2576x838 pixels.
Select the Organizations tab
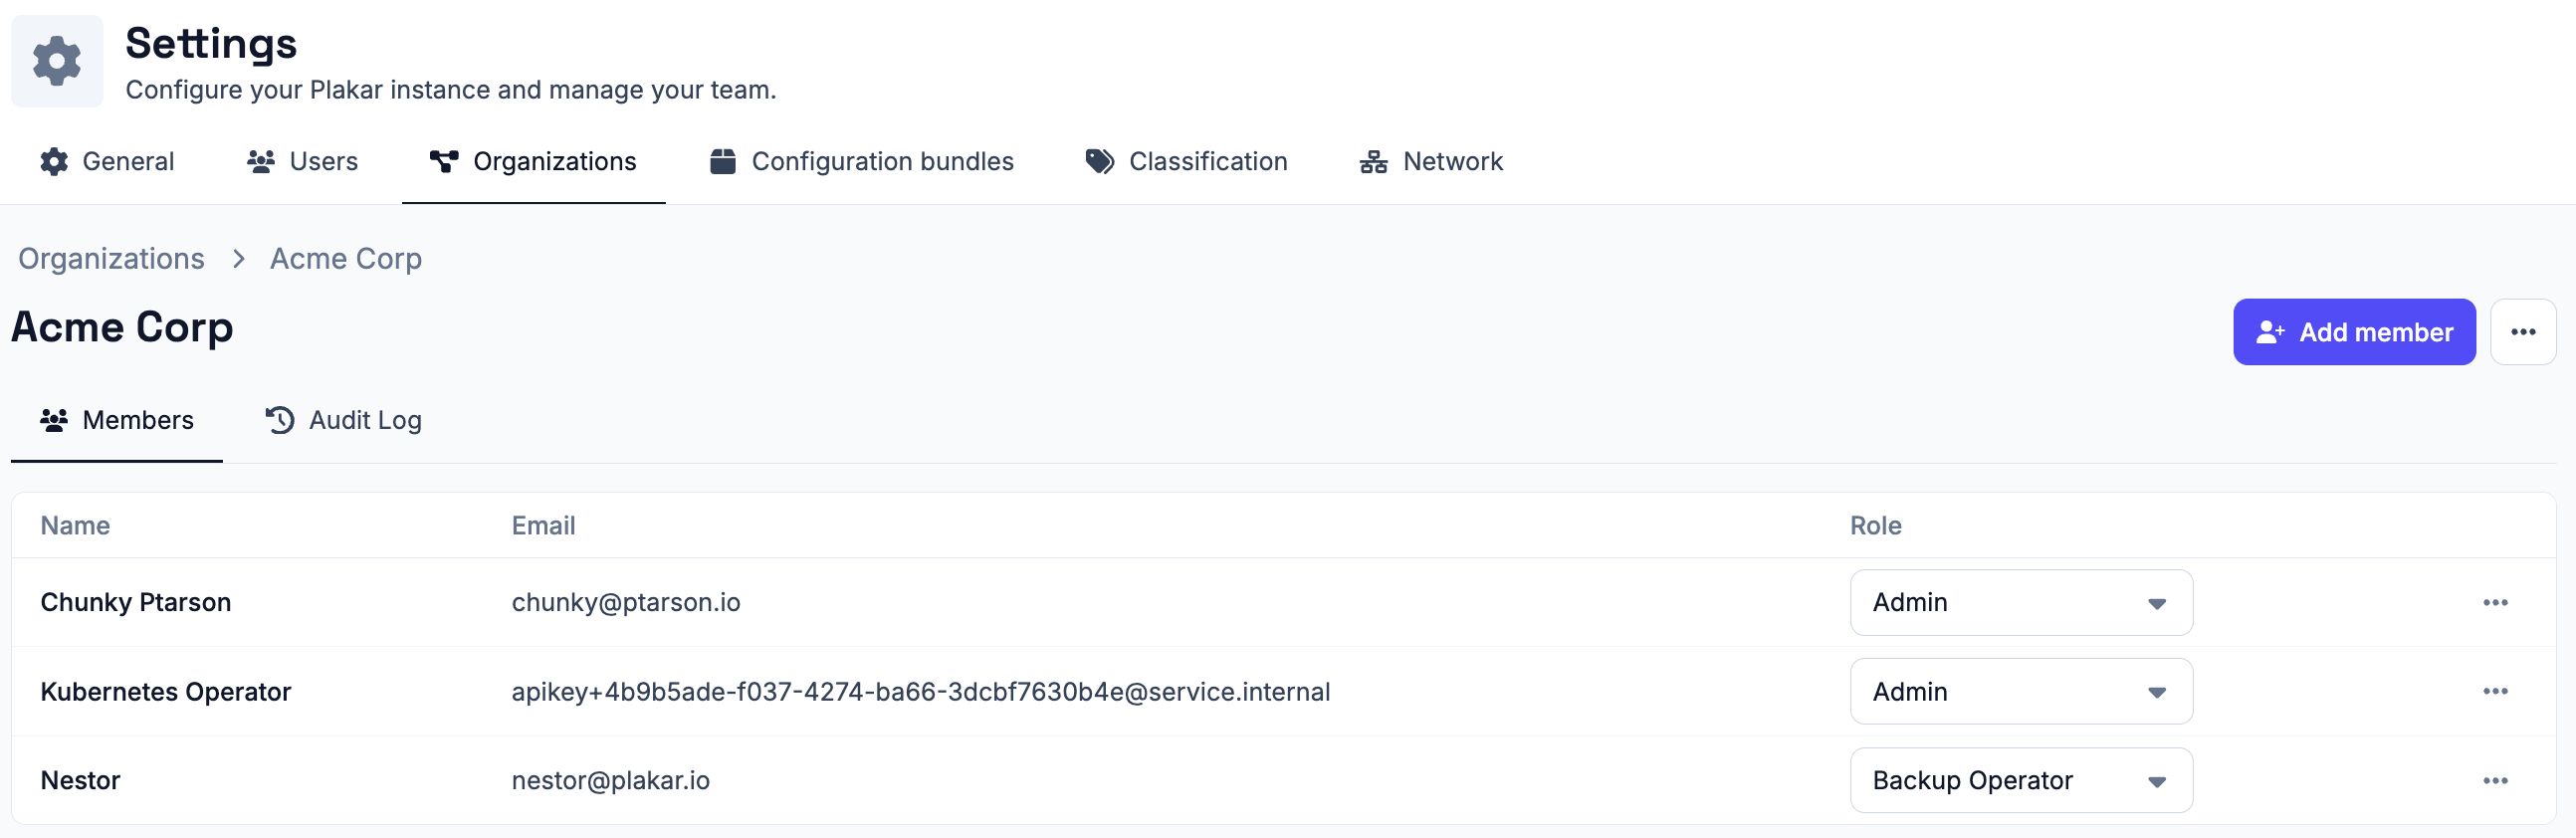(x=533, y=162)
